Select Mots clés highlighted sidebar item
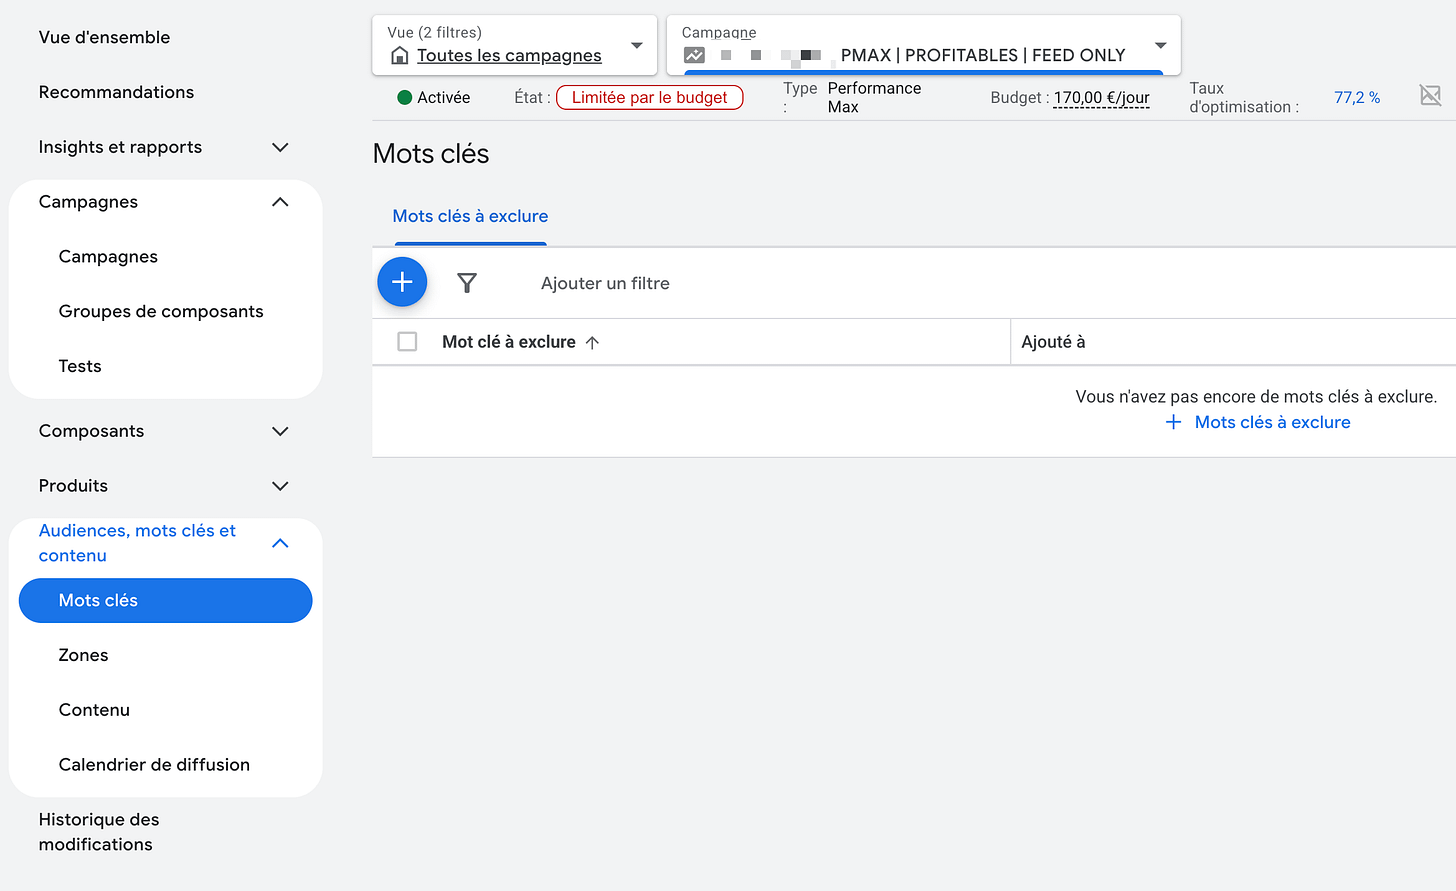Image resolution: width=1456 pixels, height=891 pixels. click(x=166, y=600)
